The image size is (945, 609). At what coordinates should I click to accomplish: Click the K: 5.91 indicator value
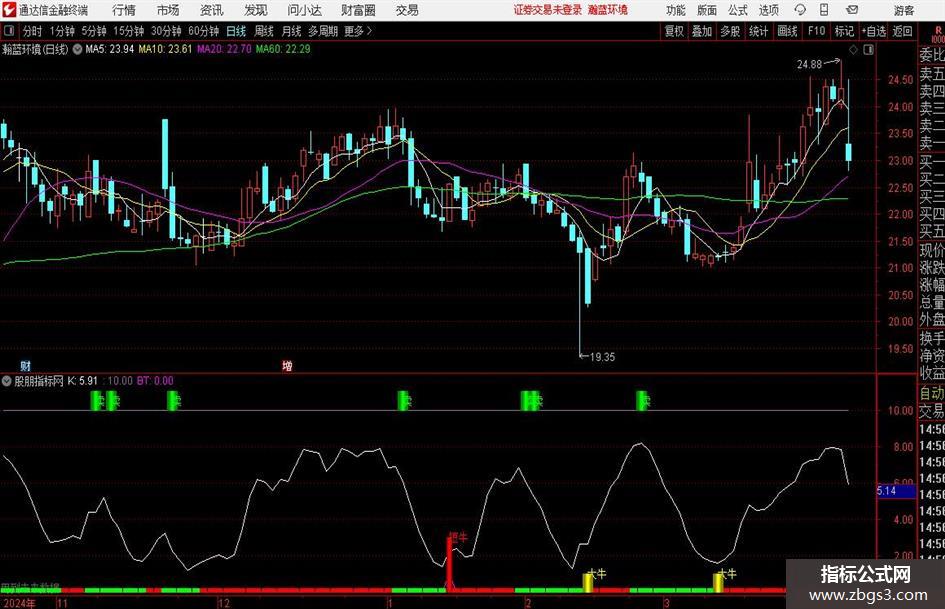(82, 381)
